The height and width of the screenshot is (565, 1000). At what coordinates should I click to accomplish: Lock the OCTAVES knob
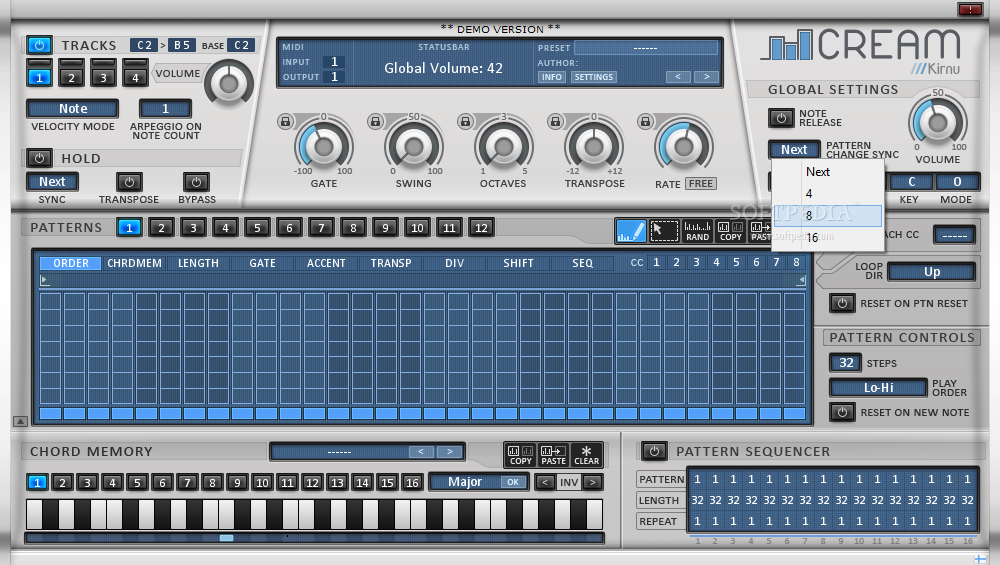[x=466, y=121]
